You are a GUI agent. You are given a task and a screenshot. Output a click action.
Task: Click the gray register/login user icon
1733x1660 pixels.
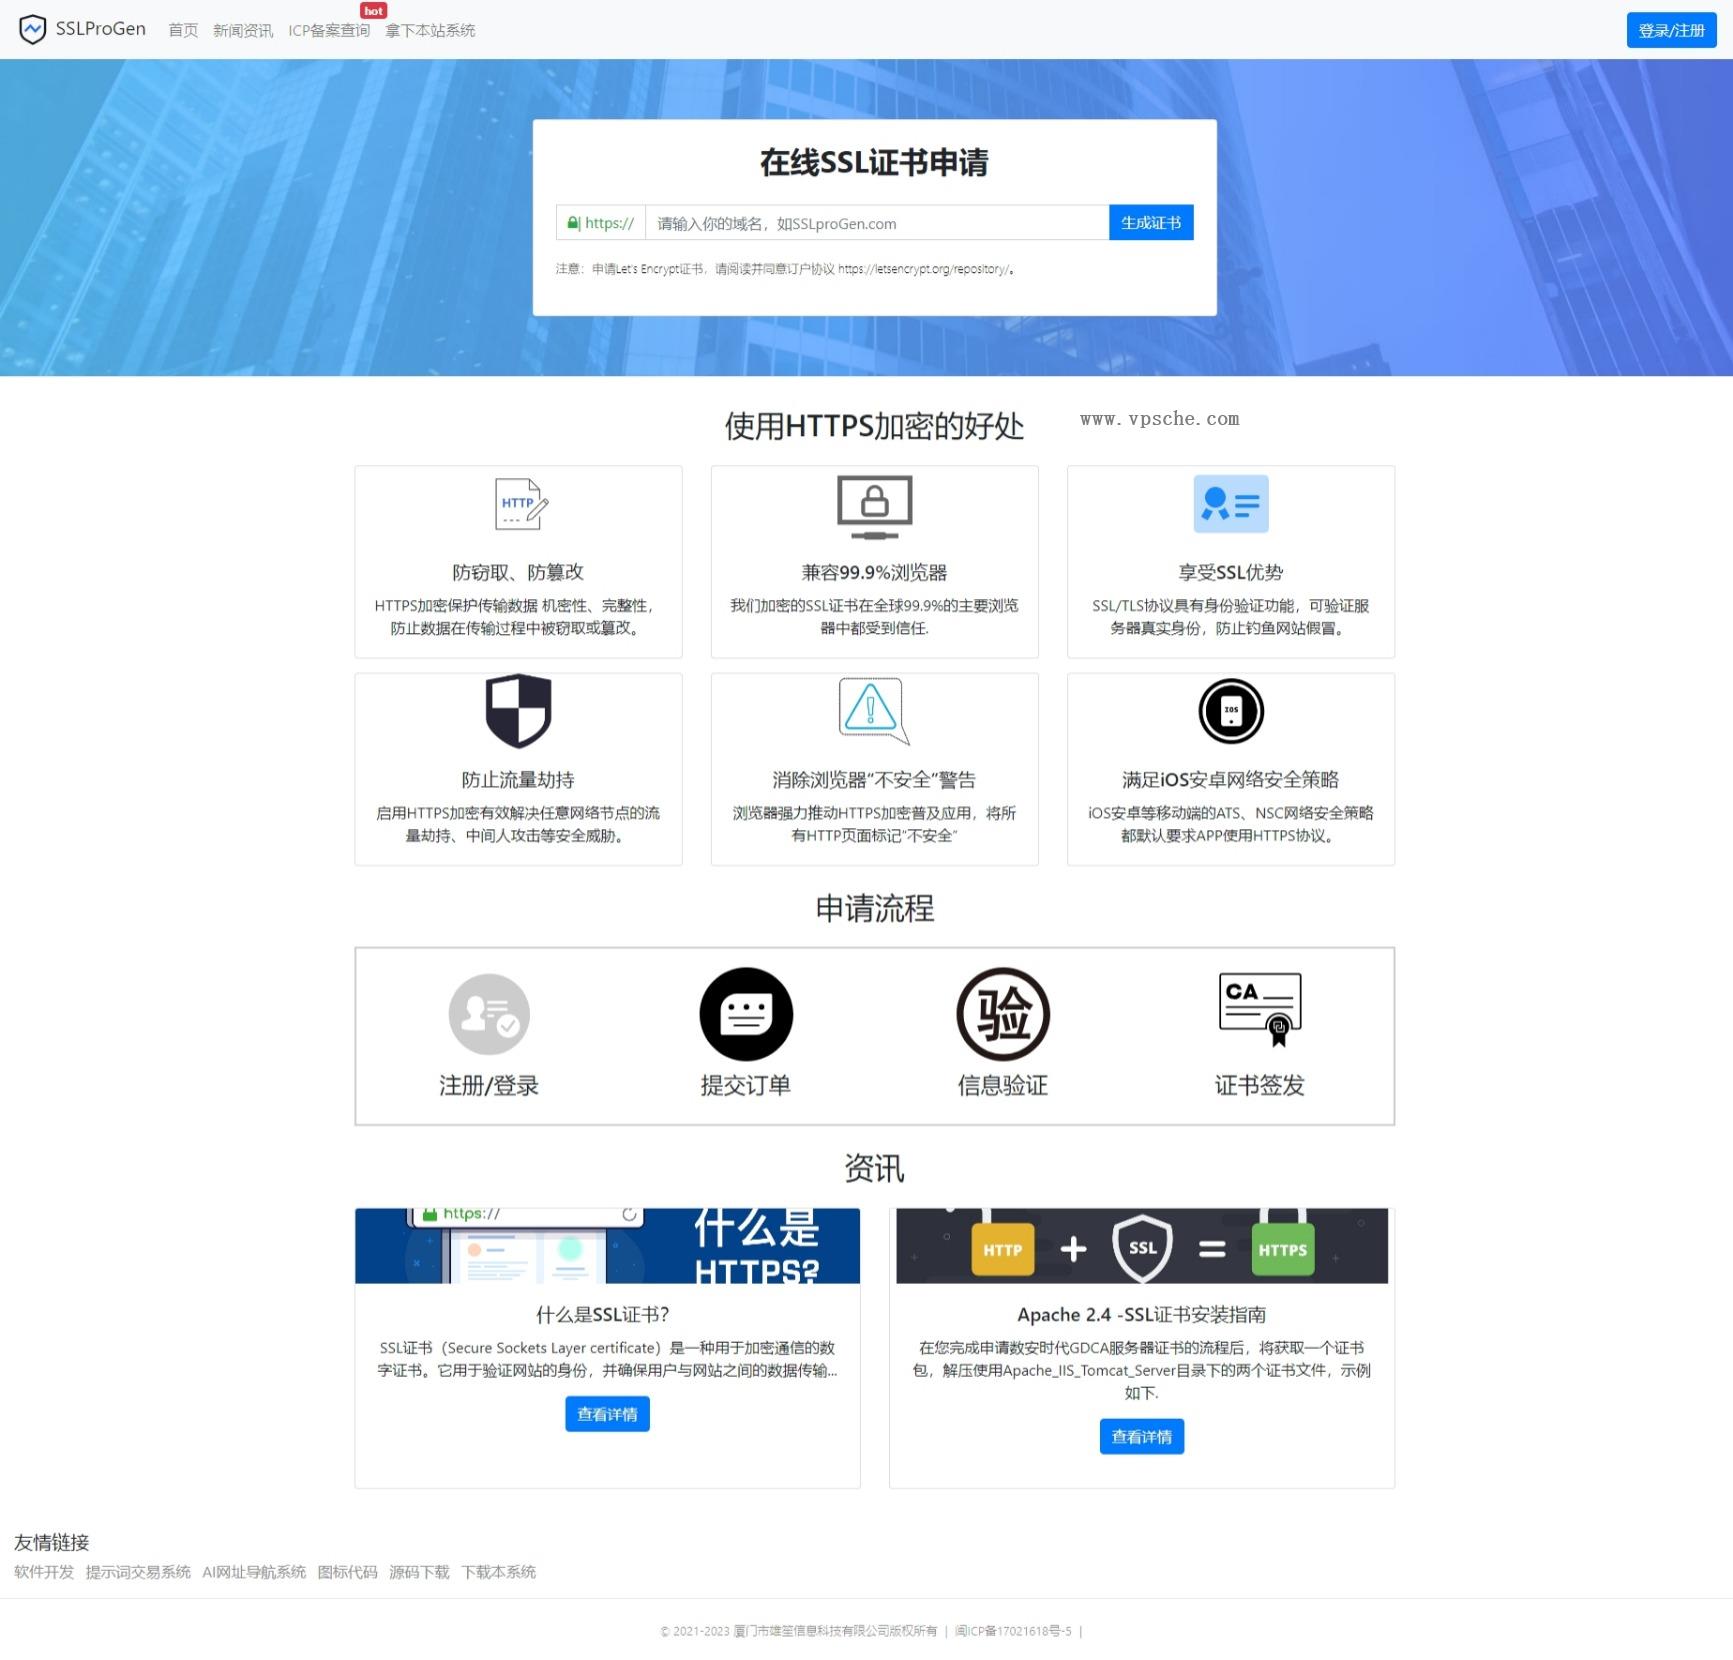click(x=488, y=1014)
